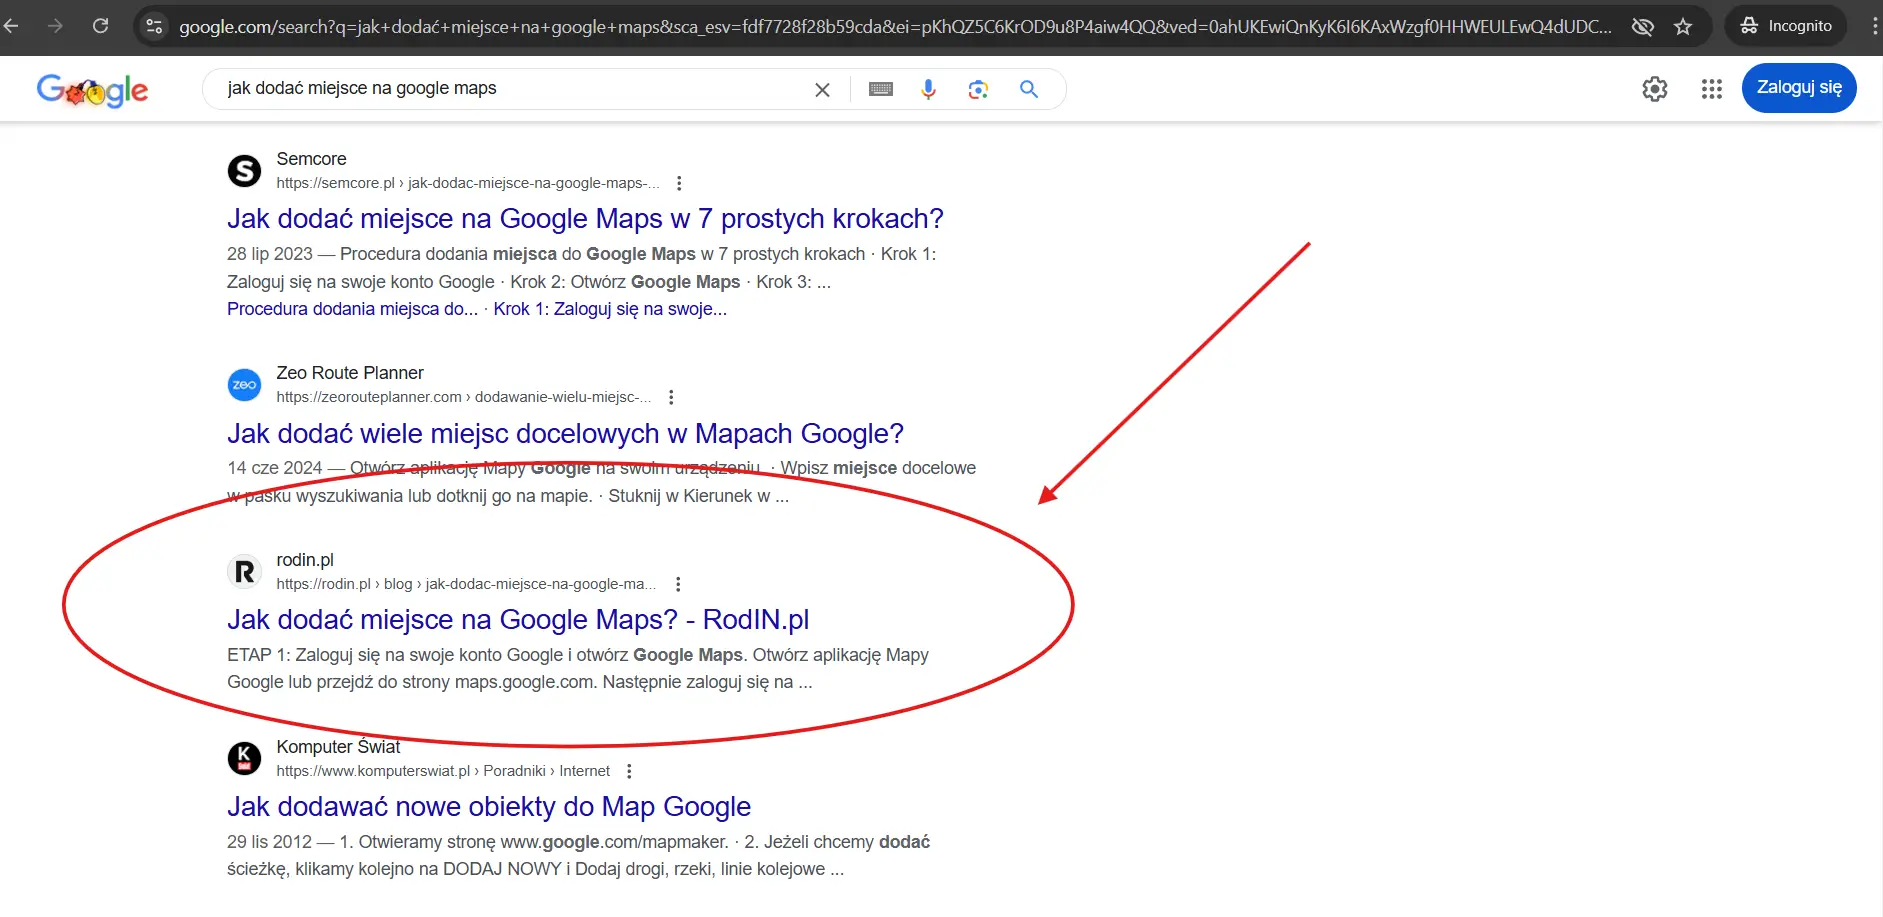Click the Zaloguj się sign-in button
The width and height of the screenshot is (1883, 917).
[x=1799, y=88]
